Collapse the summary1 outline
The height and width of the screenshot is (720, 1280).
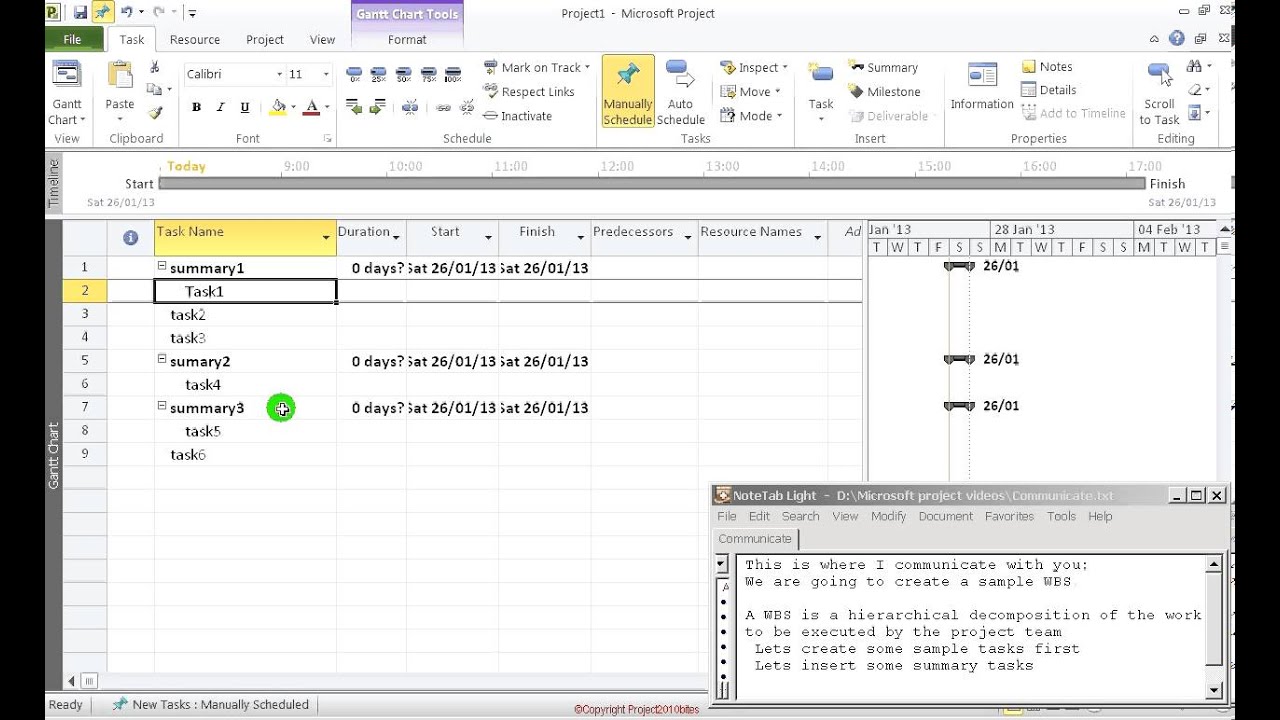tap(162, 266)
